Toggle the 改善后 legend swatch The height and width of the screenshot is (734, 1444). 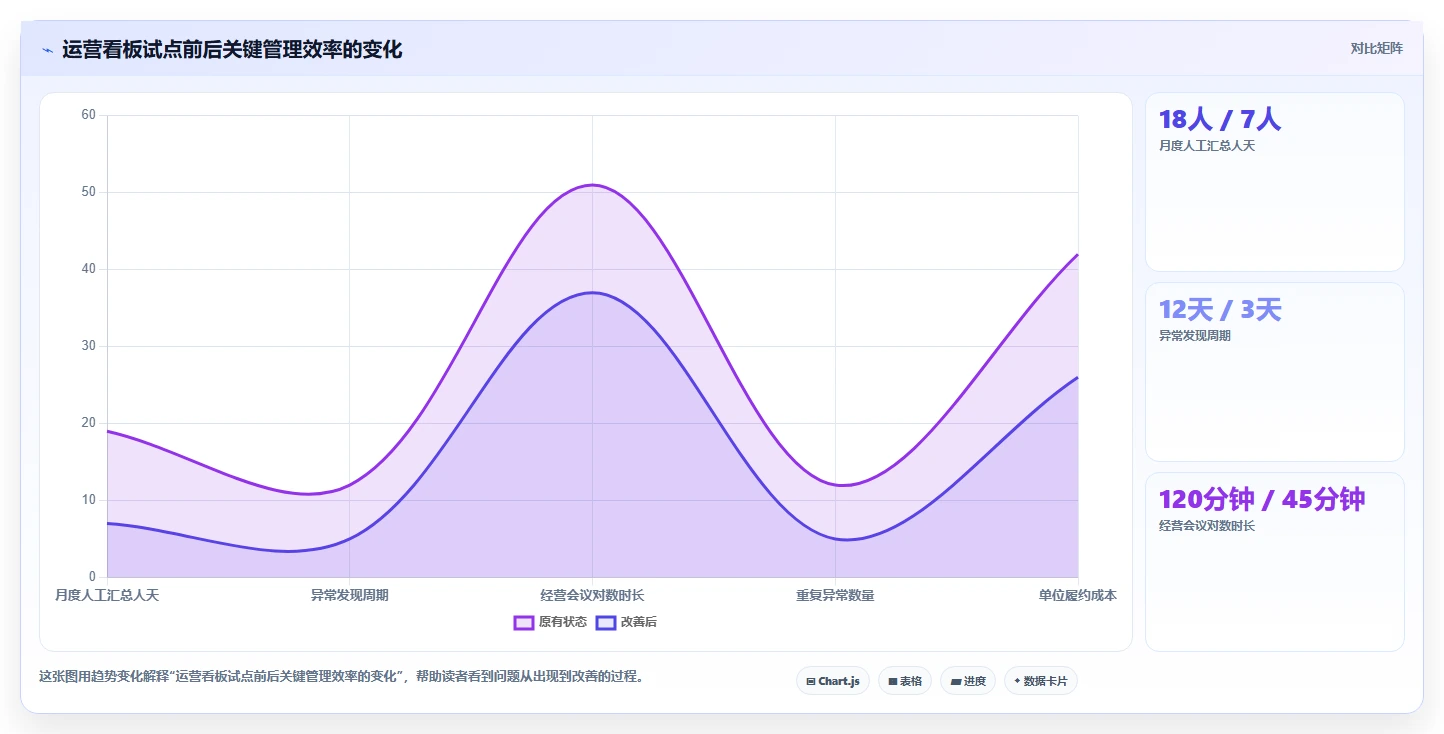pyautogui.click(x=606, y=622)
